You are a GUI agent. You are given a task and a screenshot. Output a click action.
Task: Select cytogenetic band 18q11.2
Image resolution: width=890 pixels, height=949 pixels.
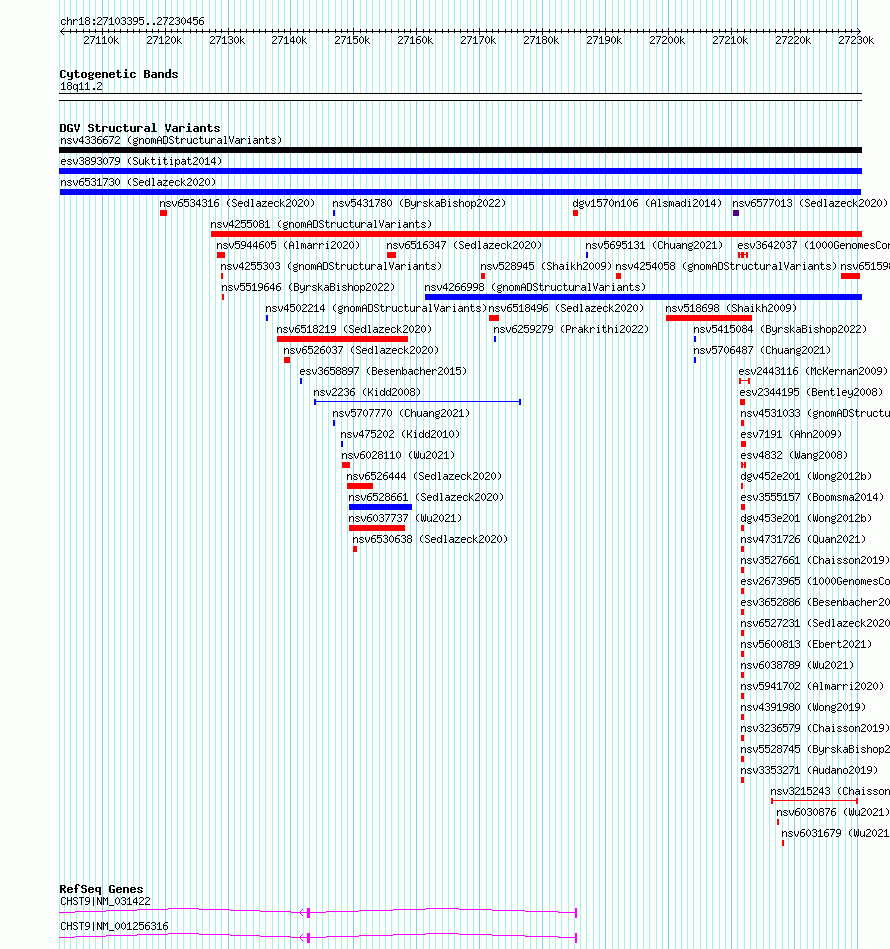[81, 87]
